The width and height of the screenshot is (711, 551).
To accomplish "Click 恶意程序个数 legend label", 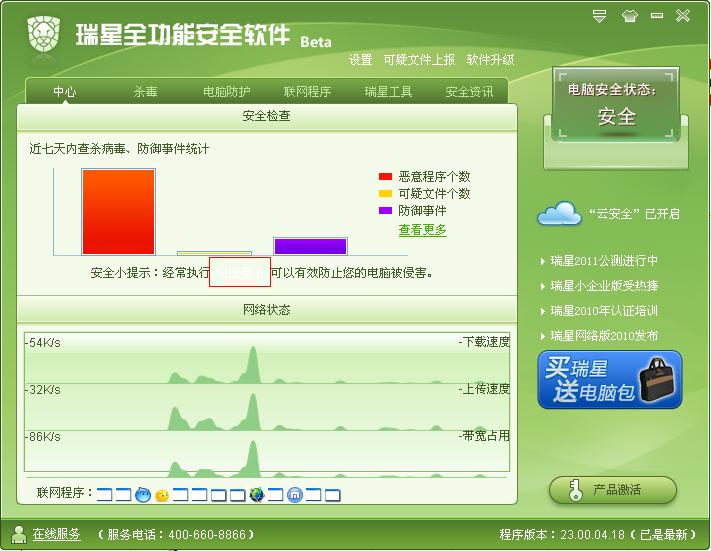I will (x=434, y=176).
